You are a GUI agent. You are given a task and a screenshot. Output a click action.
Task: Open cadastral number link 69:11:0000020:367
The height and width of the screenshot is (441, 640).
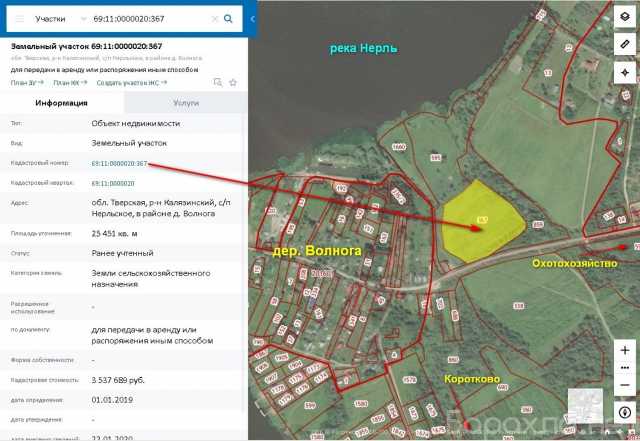click(119, 163)
